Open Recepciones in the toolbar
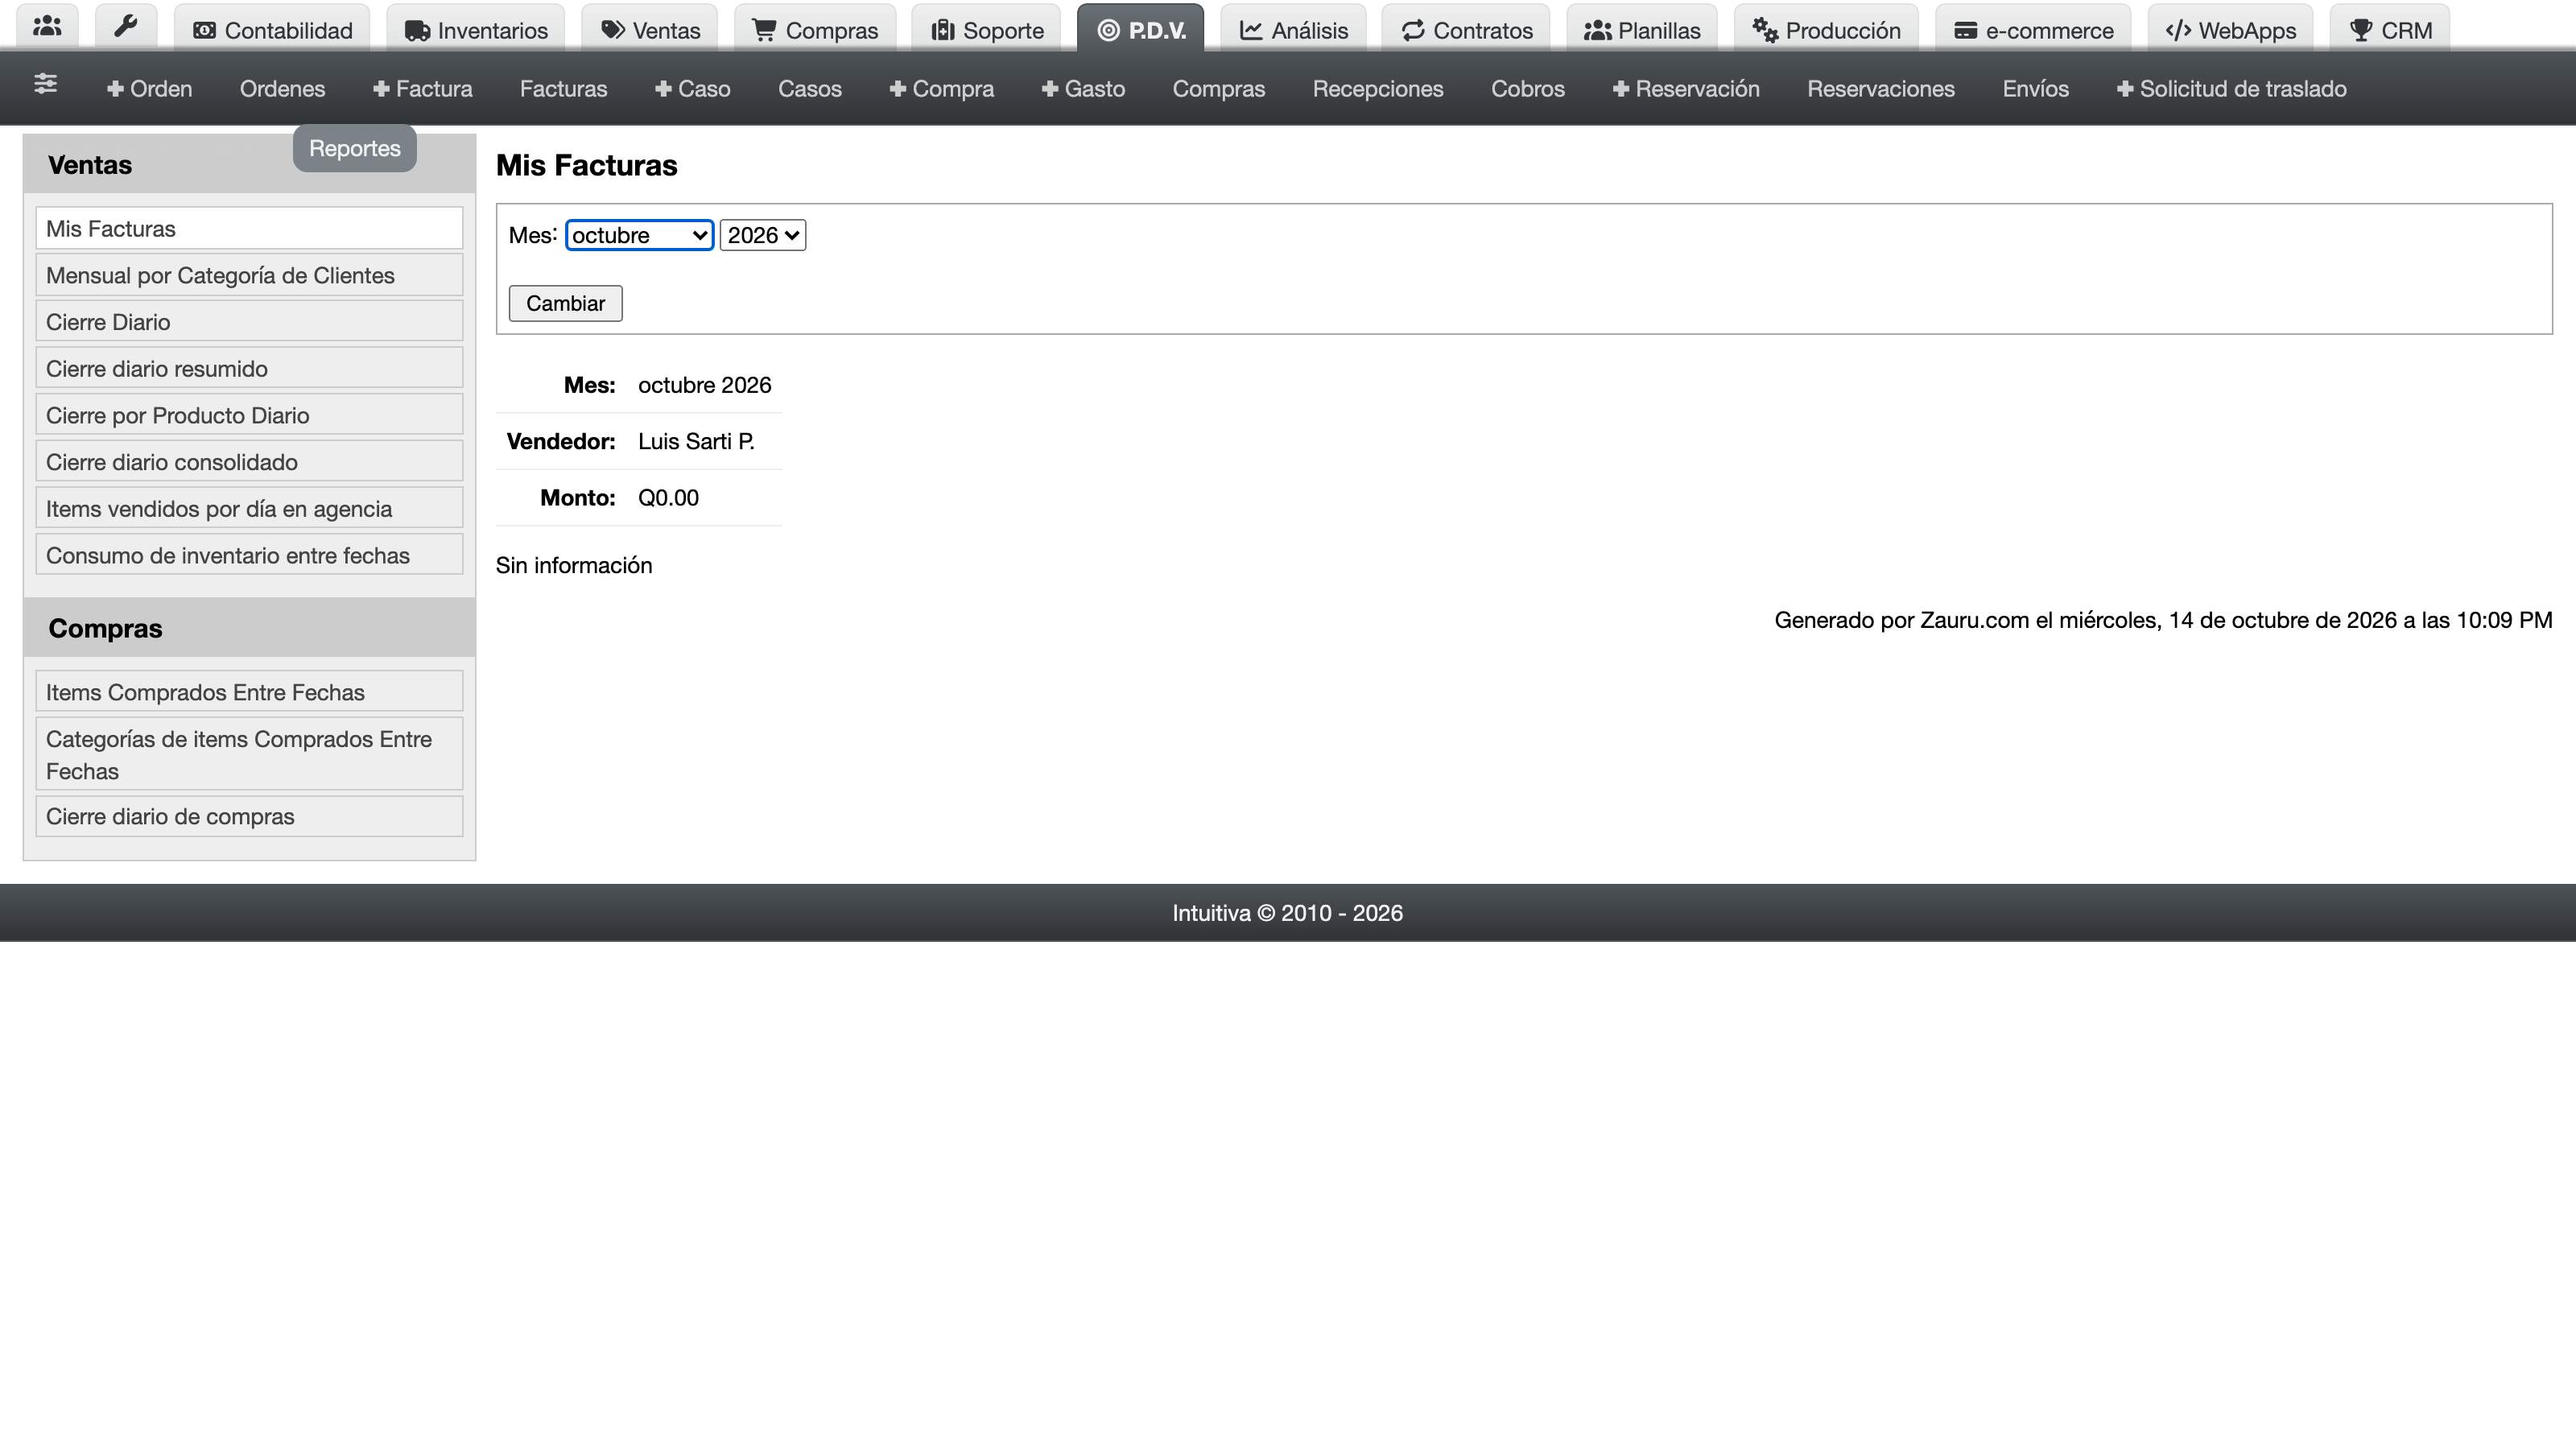Screen dimensions: 2576x1449 (1378, 89)
